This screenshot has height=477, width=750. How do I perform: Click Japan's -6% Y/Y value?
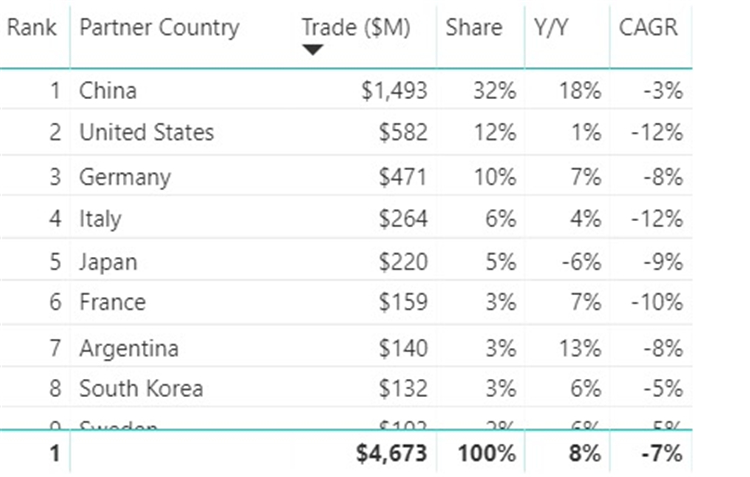coord(582,262)
